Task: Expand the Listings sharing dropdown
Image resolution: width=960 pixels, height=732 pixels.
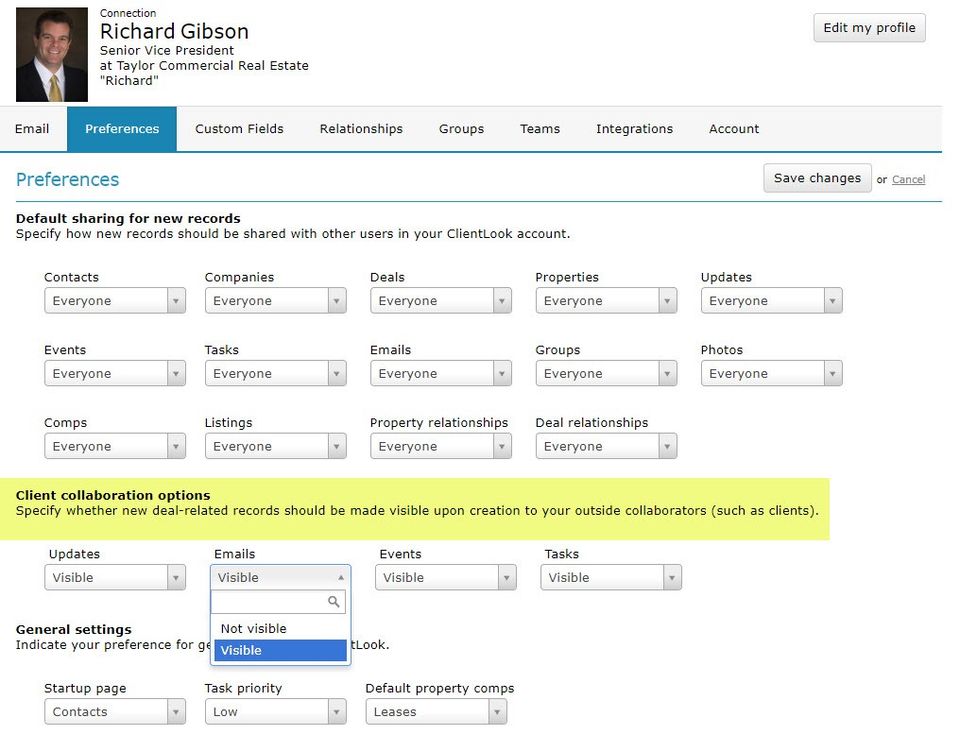Action: pyautogui.click(x=275, y=447)
